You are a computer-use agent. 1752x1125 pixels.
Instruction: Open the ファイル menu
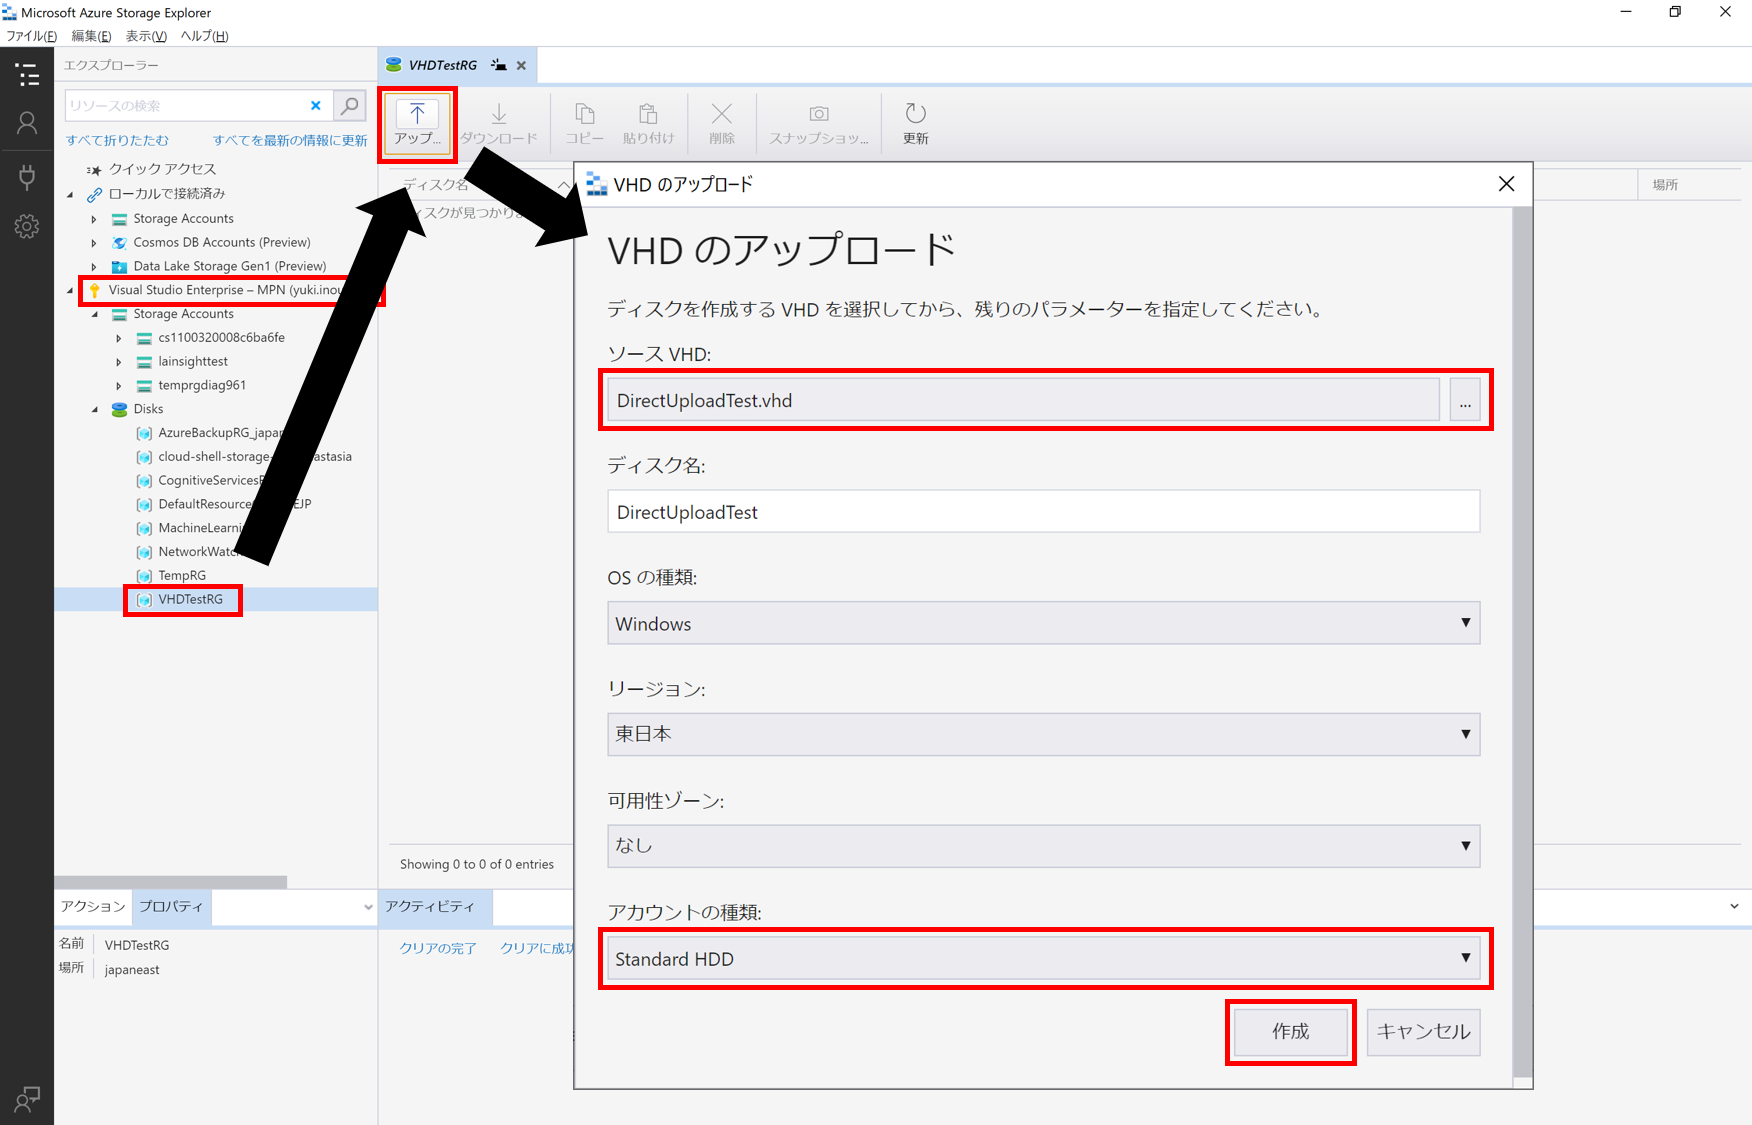(x=31, y=36)
